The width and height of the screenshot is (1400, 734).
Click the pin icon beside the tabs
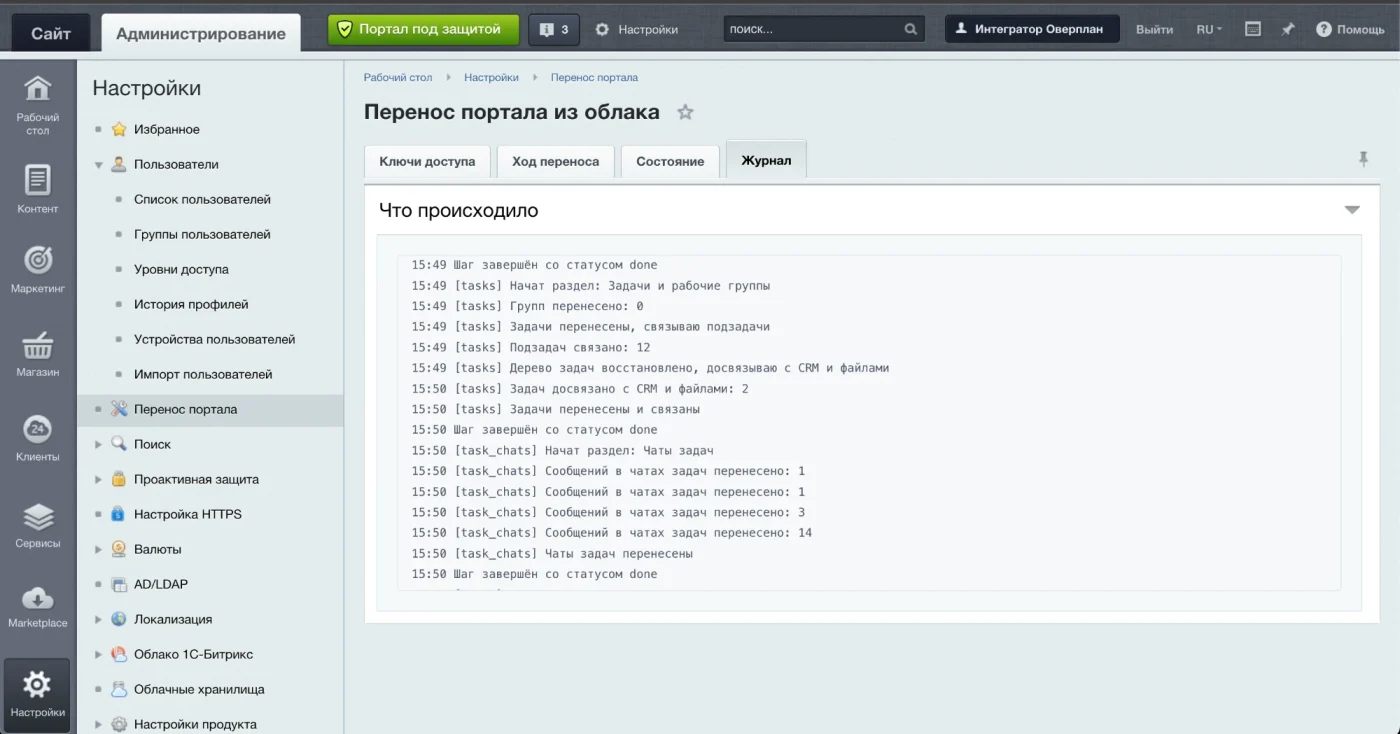(1362, 159)
